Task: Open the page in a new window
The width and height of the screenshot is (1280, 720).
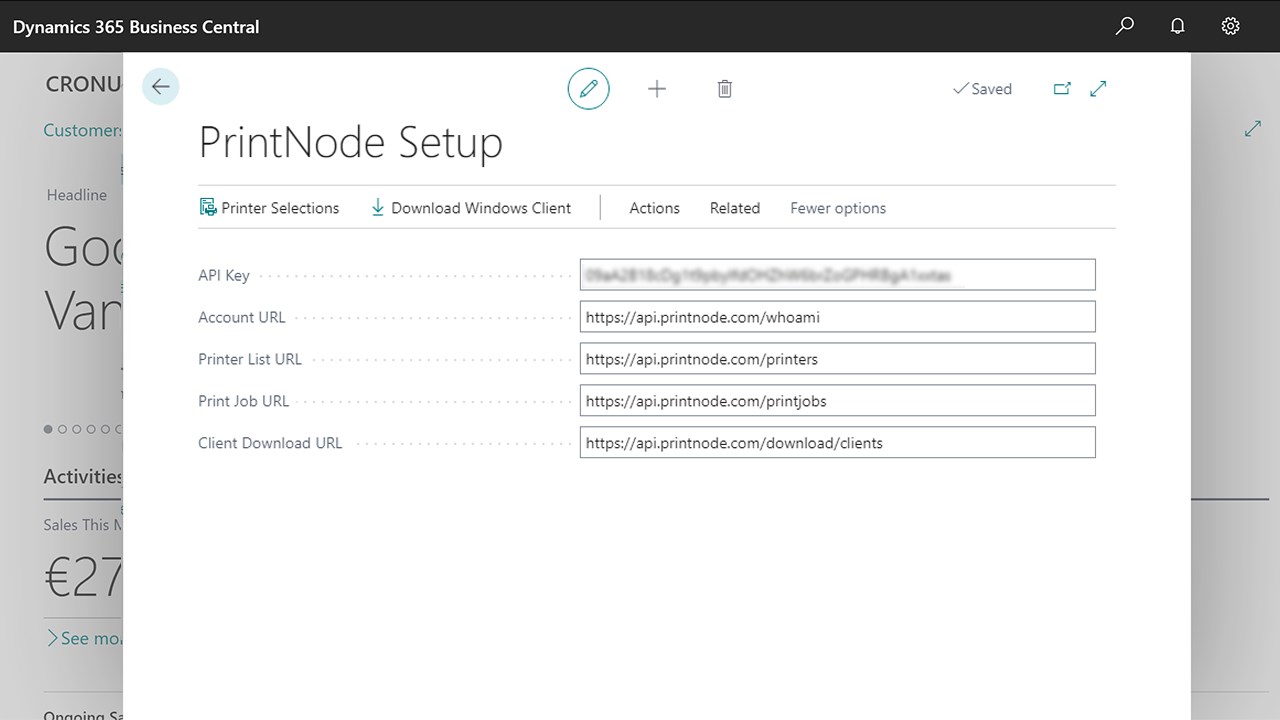Action: [1062, 89]
